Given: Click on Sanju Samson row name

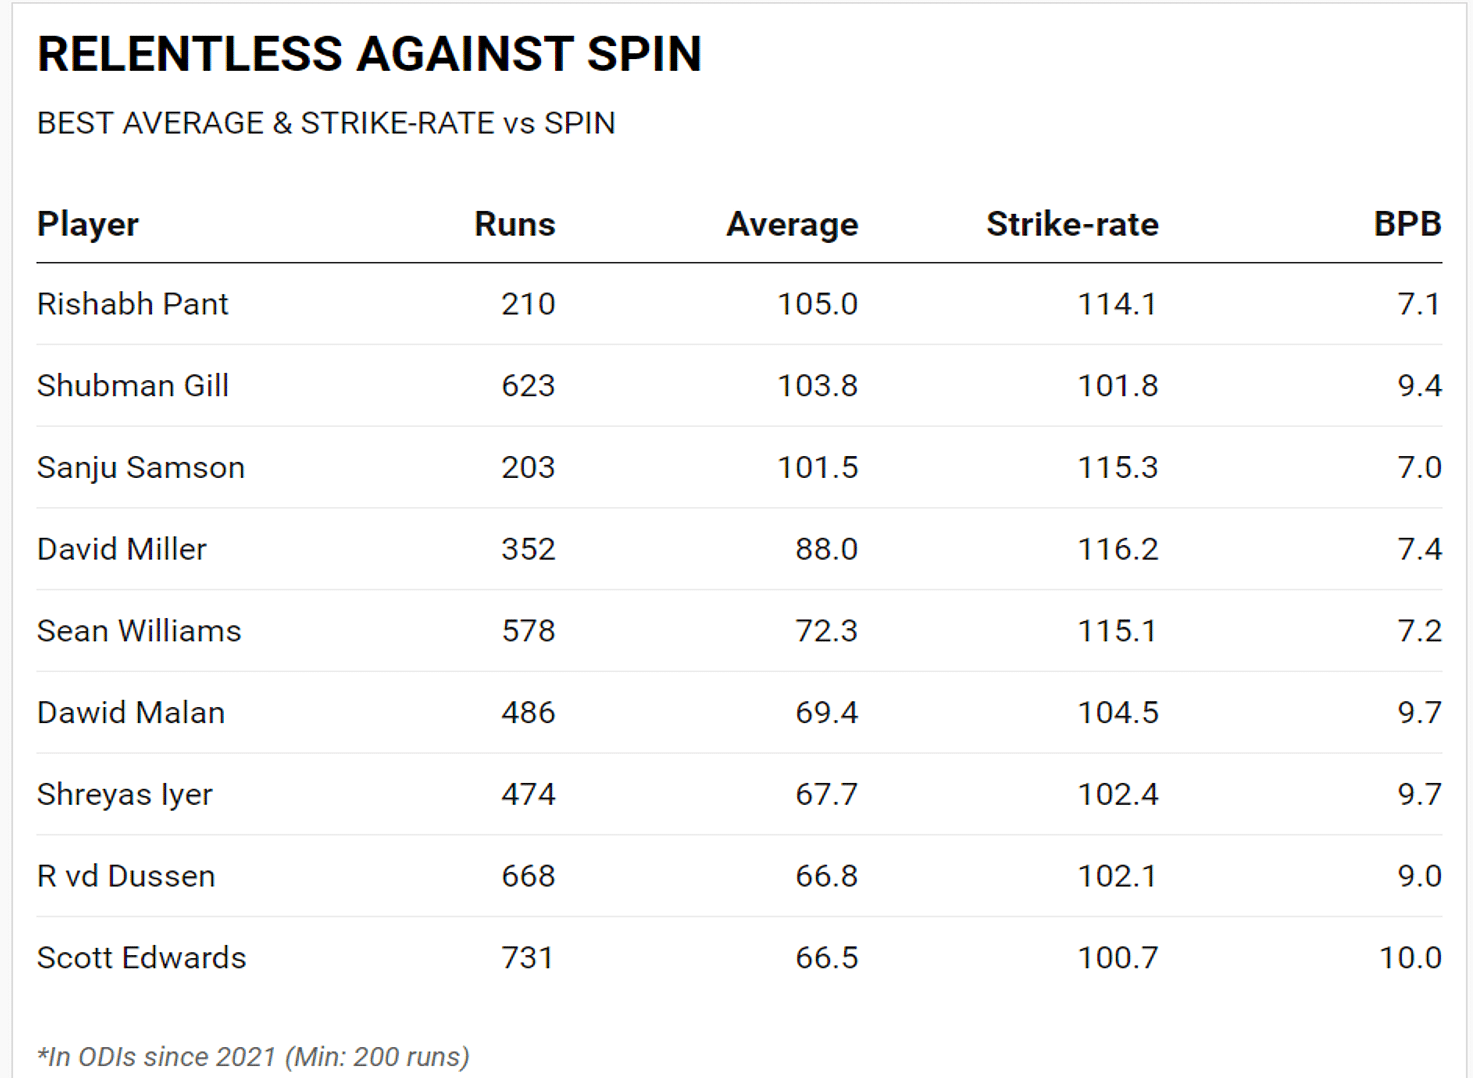Looking at the screenshot, I should pos(140,468).
